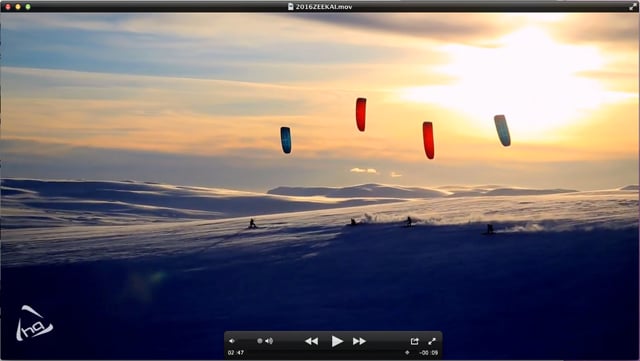
Task: Minimize the window with the yellow button
Action: (x=18, y=7)
